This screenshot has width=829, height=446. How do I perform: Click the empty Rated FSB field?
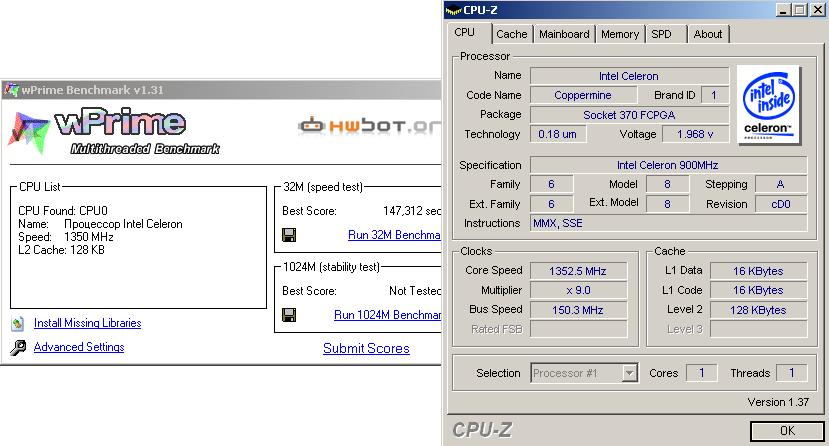click(x=578, y=329)
